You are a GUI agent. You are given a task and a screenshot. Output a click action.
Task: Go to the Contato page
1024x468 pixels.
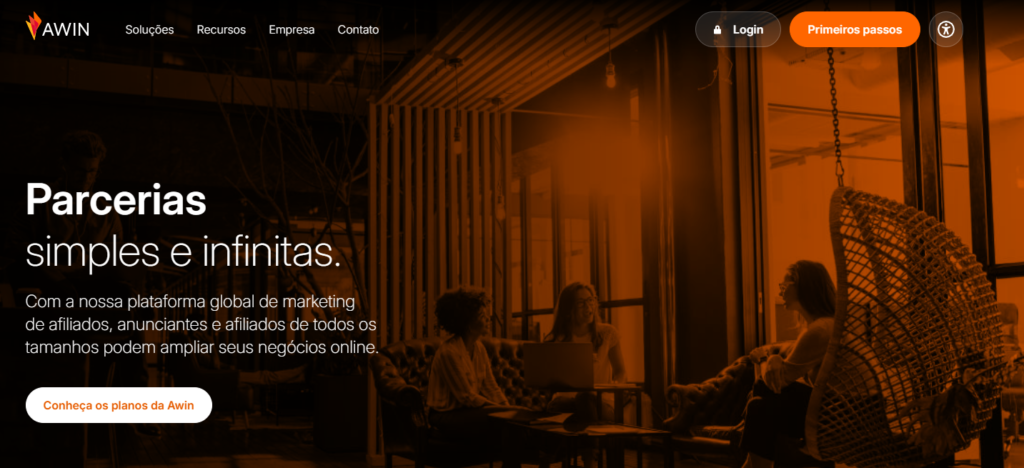click(x=358, y=30)
